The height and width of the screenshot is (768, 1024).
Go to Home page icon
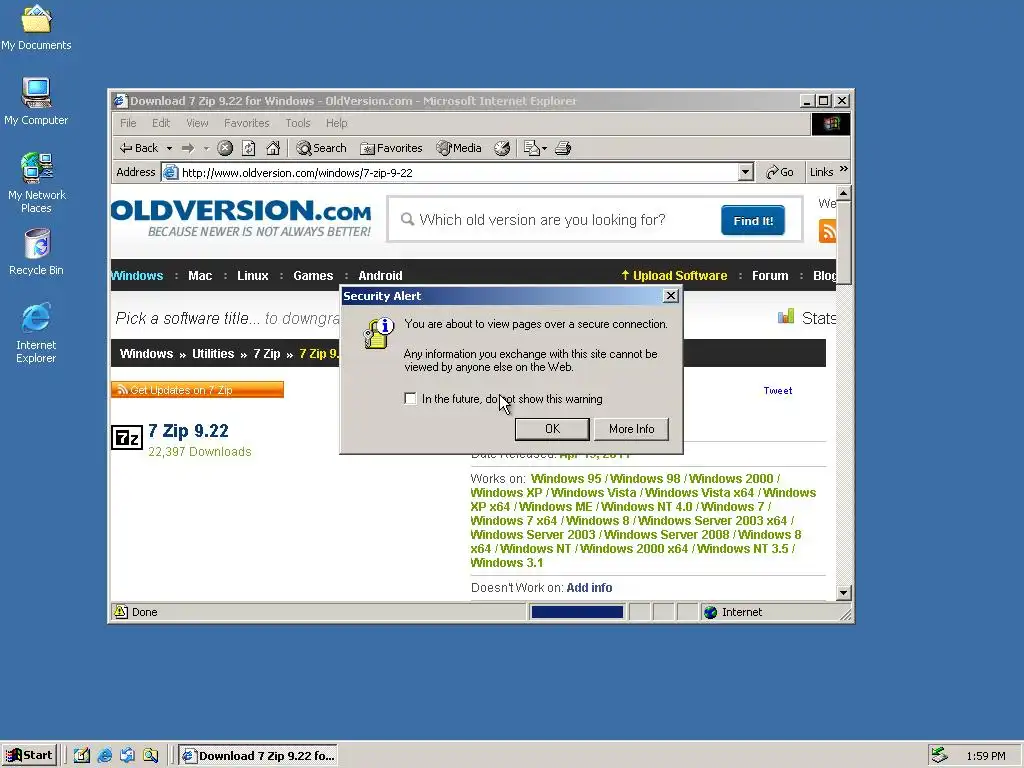point(273,148)
